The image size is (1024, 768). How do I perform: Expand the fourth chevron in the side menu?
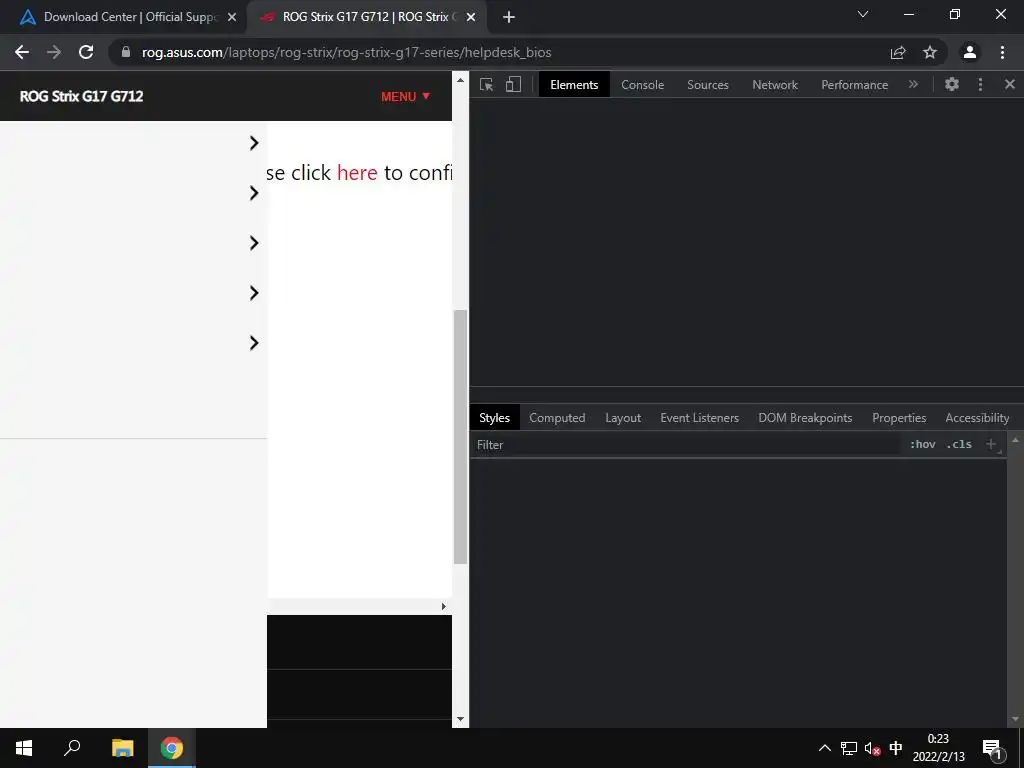pyautogui.click(x=254, y=293)
